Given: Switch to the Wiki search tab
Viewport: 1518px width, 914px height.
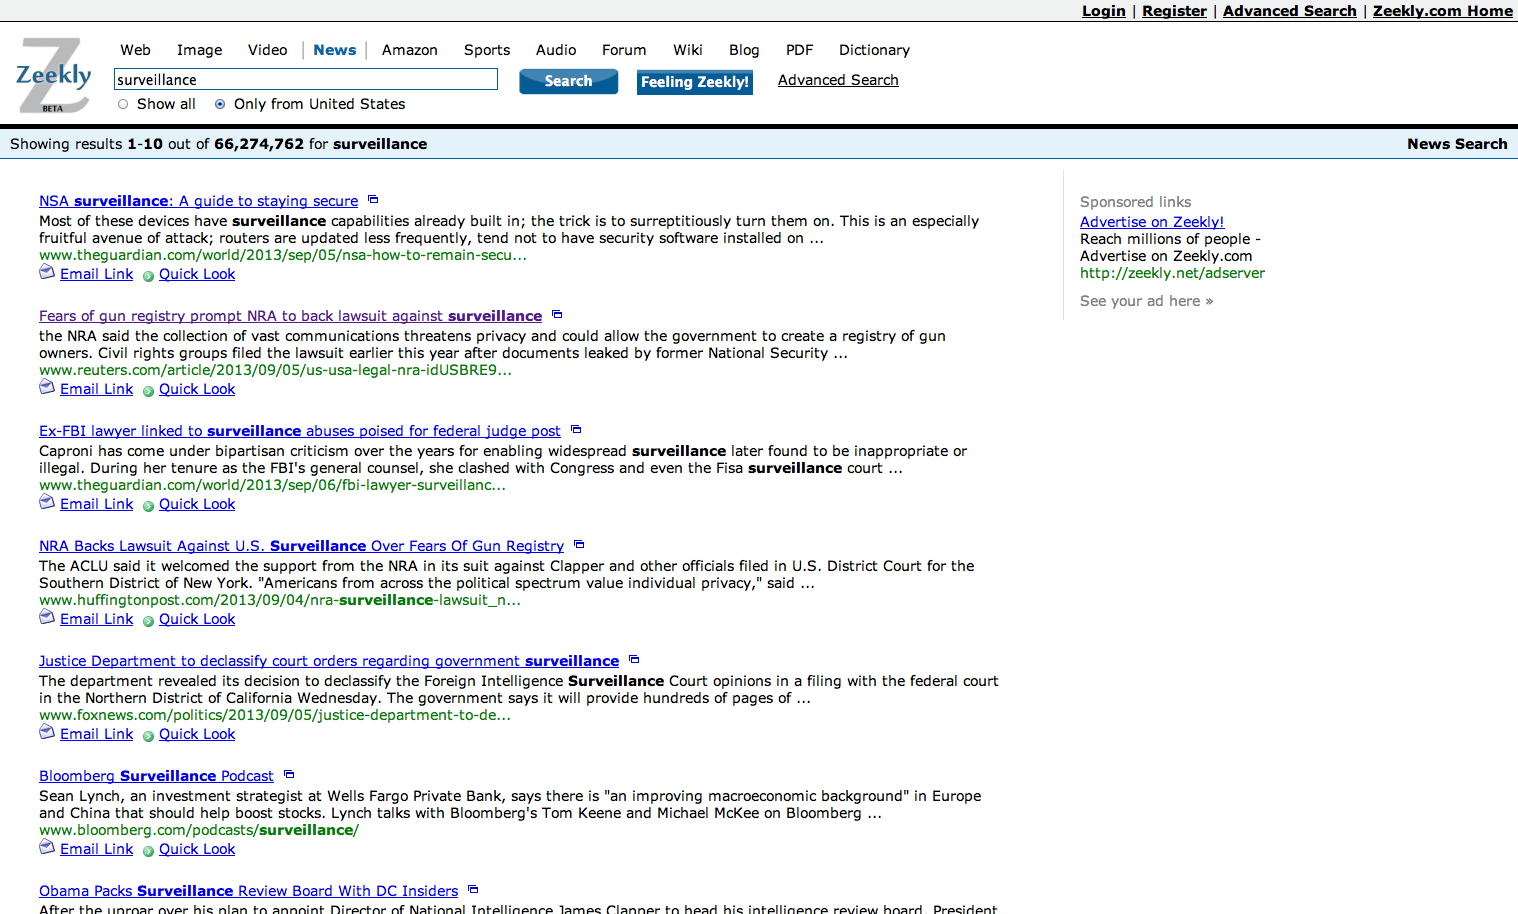Looking at the screenshot, I should pos(687,50).
